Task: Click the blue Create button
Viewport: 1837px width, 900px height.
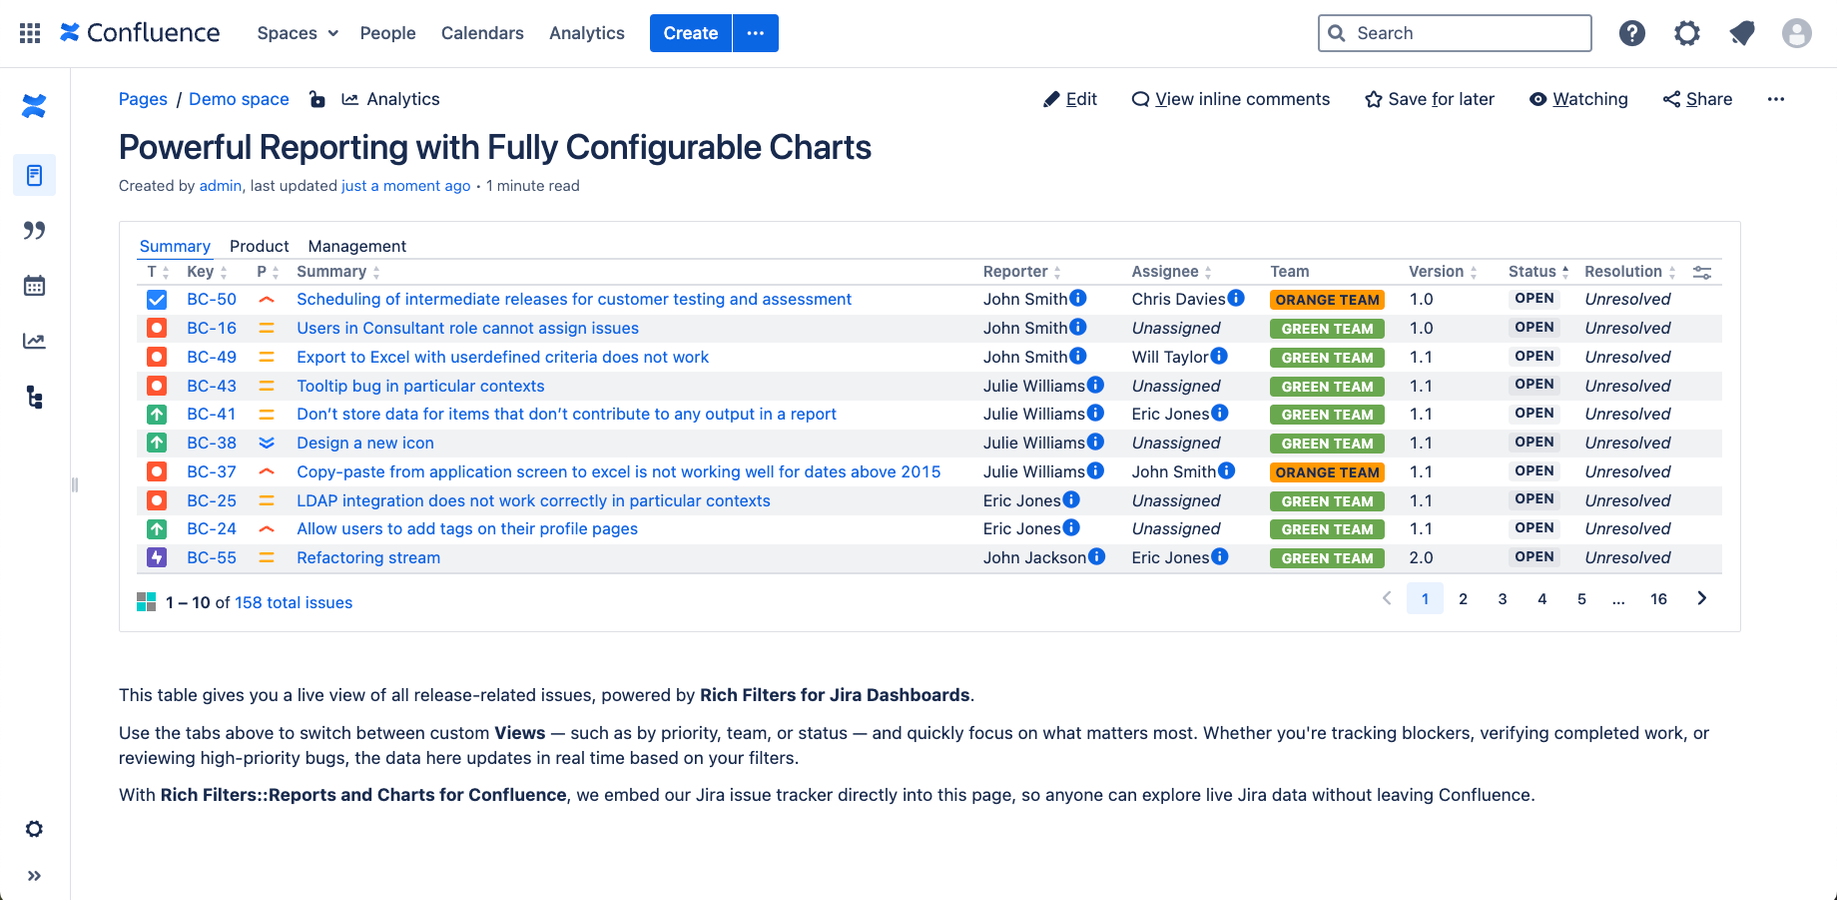Action: (691, 33)
